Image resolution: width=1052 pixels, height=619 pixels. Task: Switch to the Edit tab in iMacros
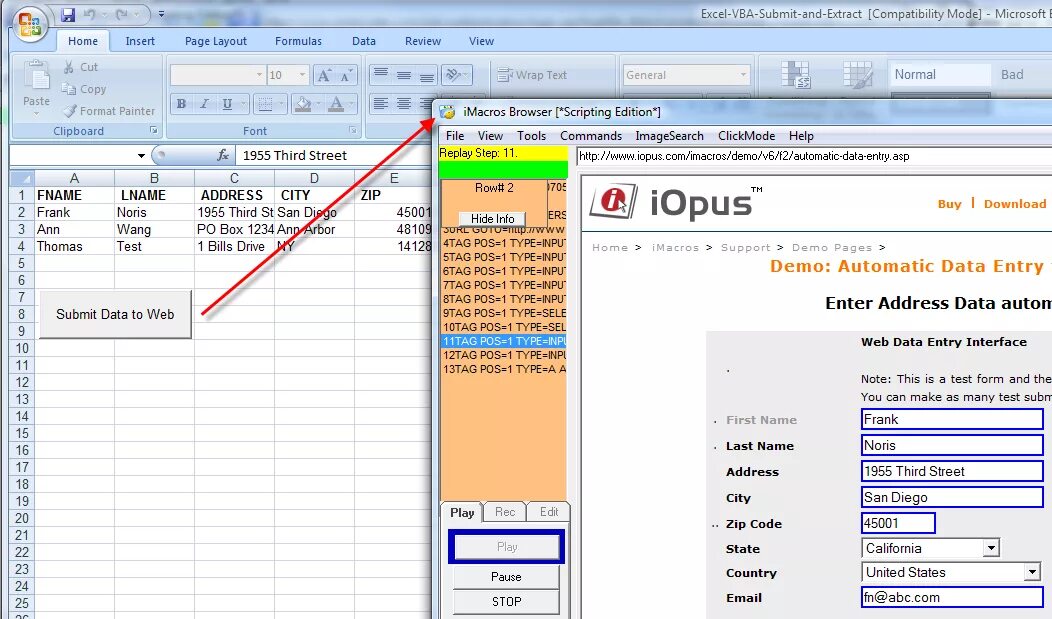tap(548, 512)
